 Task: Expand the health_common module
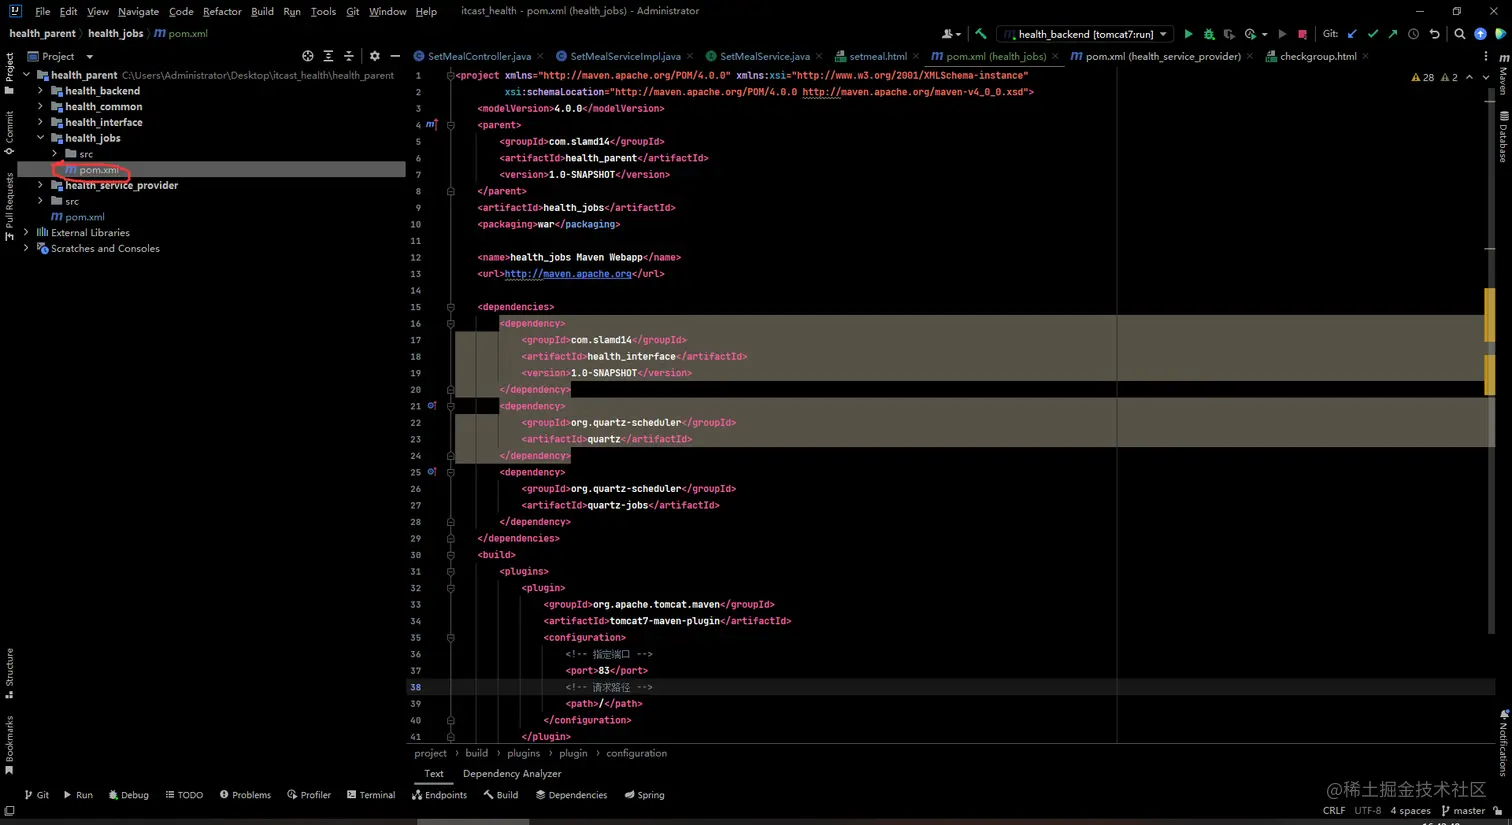(x=40, y=106)
